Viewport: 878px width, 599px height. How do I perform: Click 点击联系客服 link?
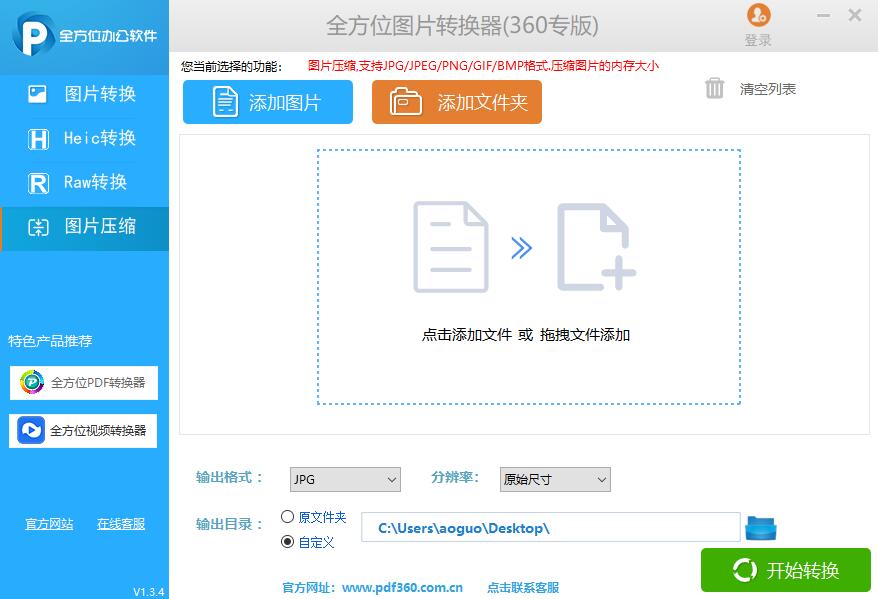point(523,587)
